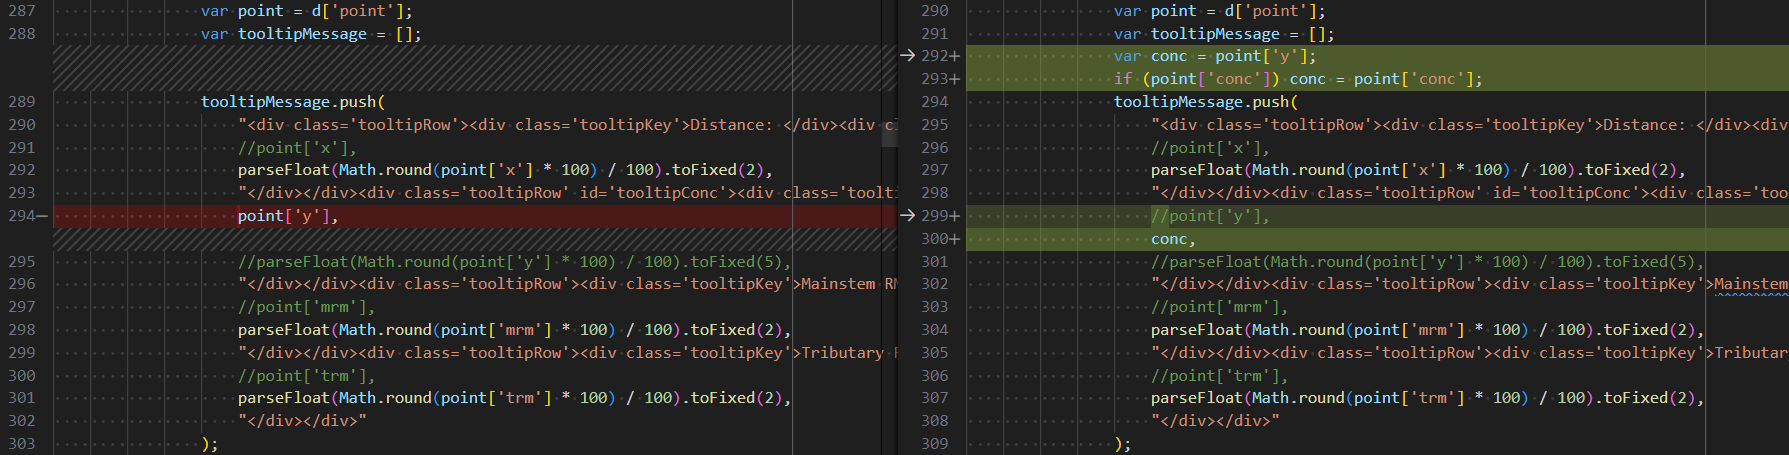This screenshot has width=1789, height=455.
Task: Click "tooltipMessage.push(" on left line 289
Action: 293,102
